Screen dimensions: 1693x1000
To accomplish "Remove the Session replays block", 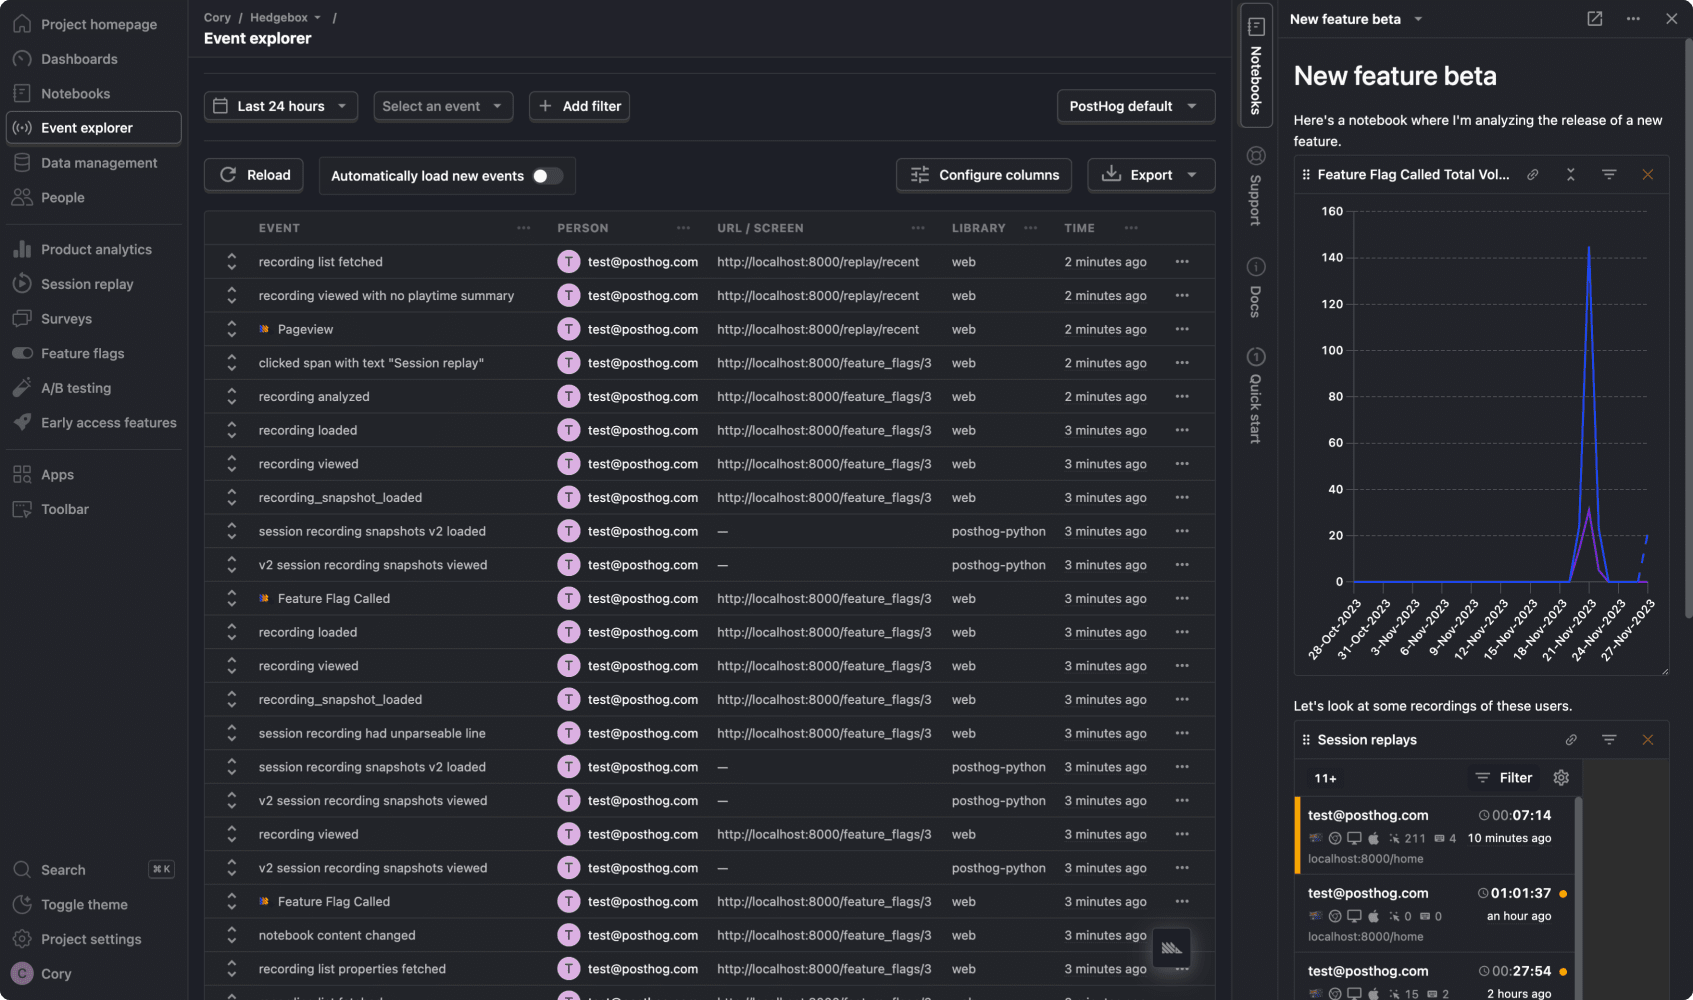I will pyautogui.click(x=1648, y=740).
